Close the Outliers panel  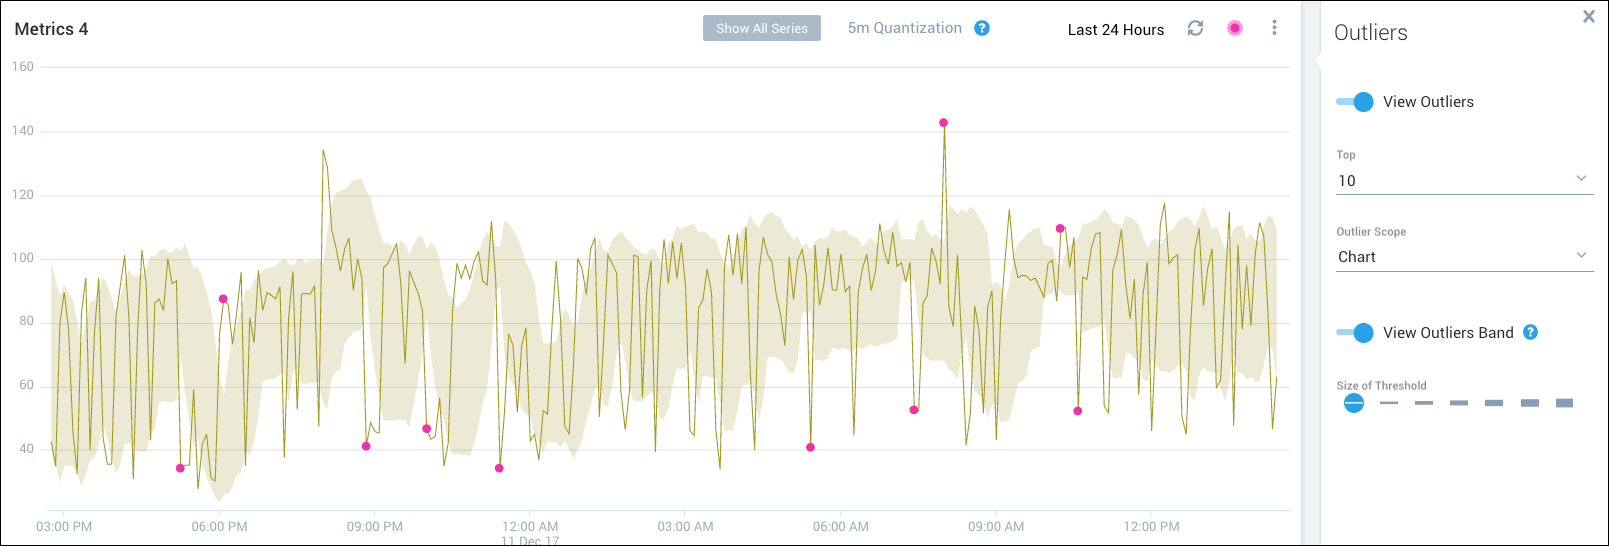click(x=1588, y=17)
